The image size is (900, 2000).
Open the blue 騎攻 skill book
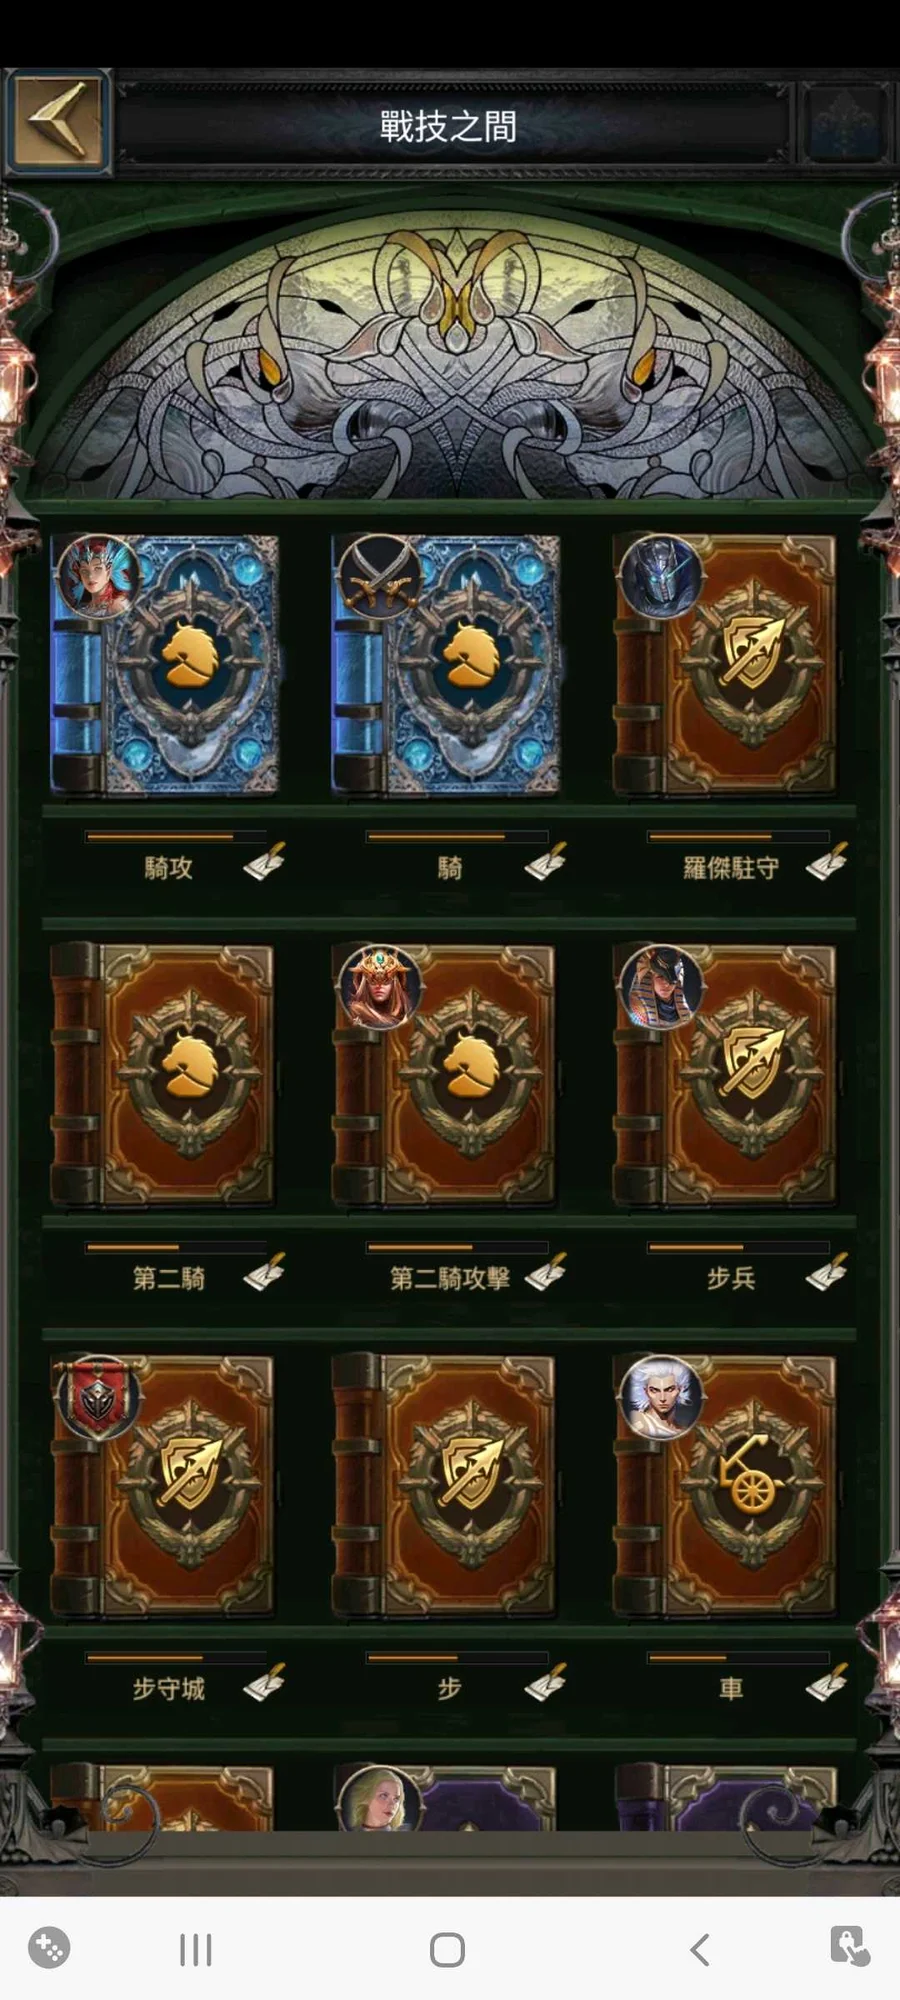tap(165, 665)
